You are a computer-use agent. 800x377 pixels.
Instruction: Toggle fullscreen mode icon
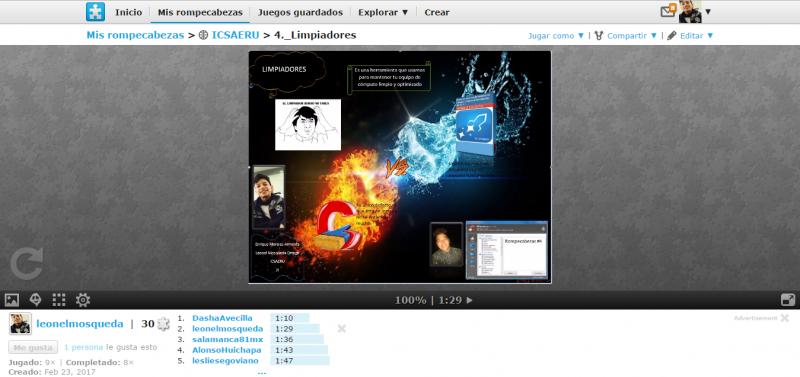[788, 300]
